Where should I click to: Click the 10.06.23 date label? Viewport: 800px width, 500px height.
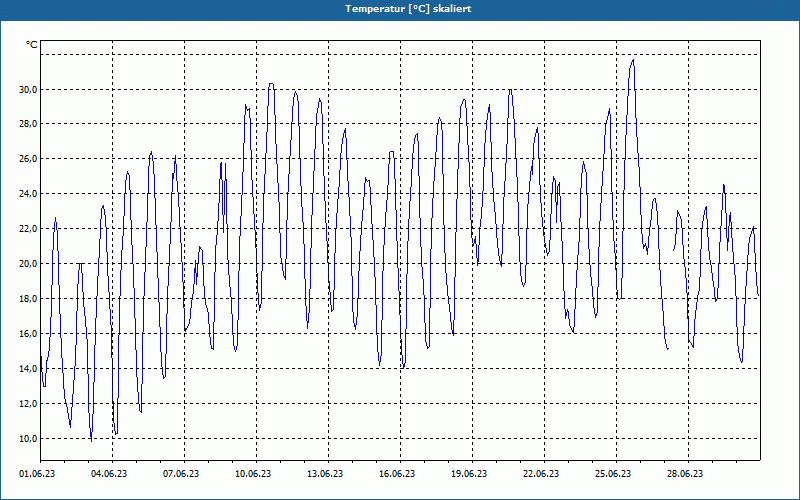253,474
